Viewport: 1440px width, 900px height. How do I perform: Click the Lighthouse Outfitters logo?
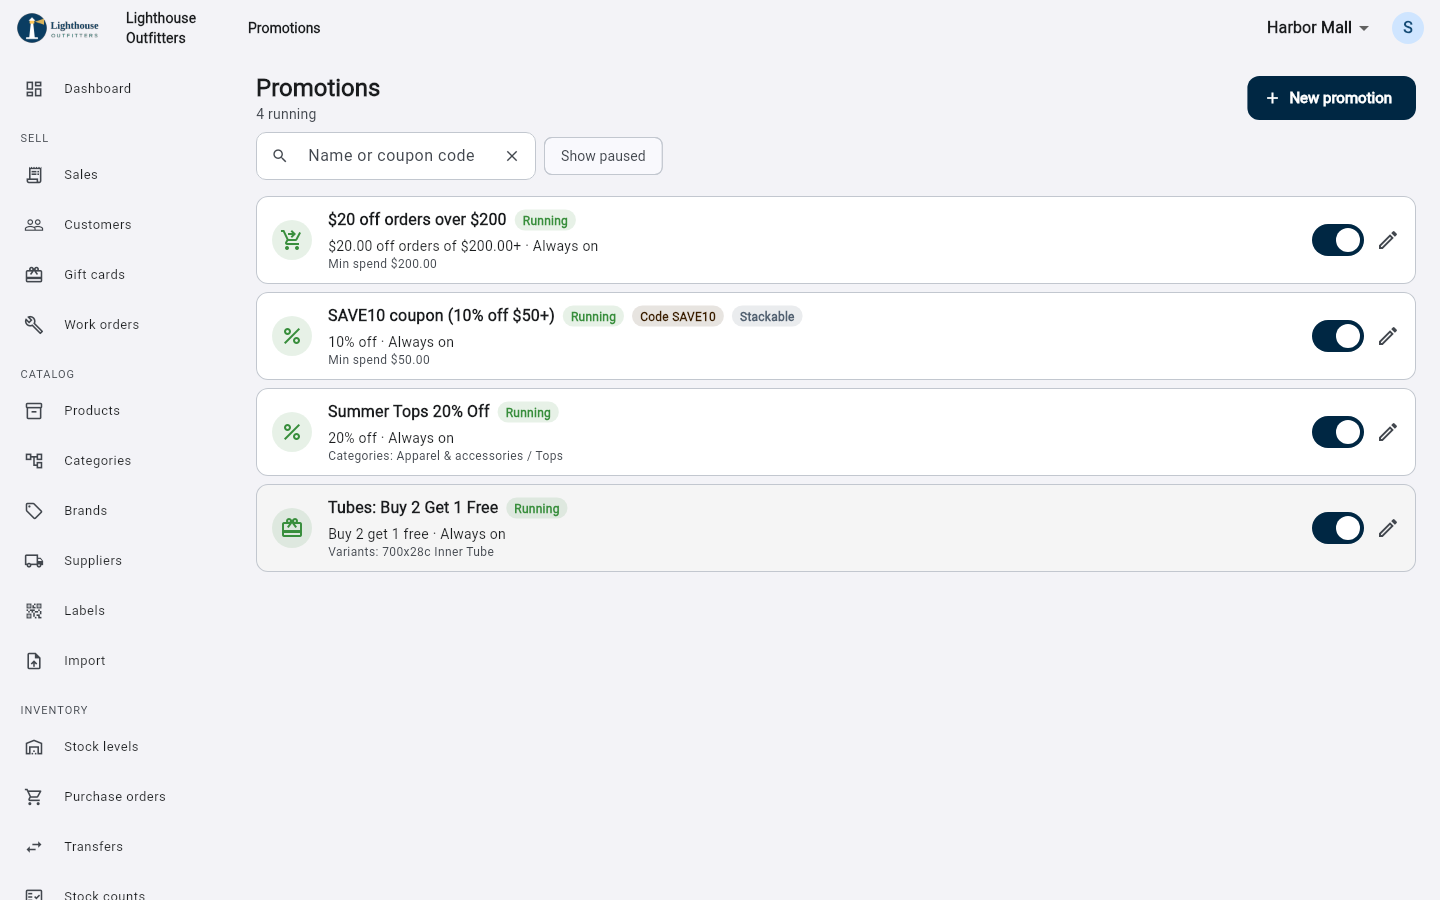click(58, 28)
